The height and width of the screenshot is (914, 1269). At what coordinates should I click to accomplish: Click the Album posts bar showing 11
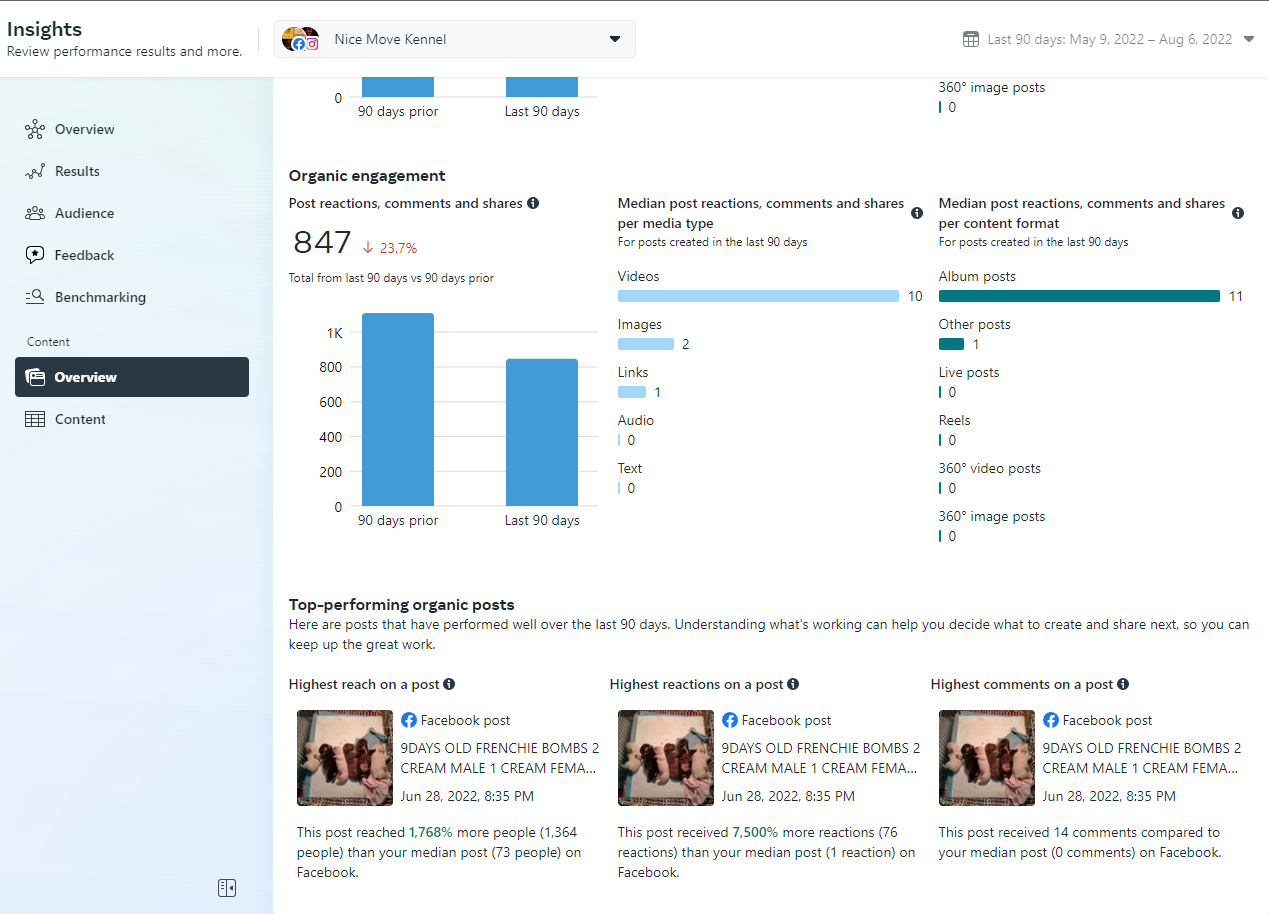click(1079, 296)
